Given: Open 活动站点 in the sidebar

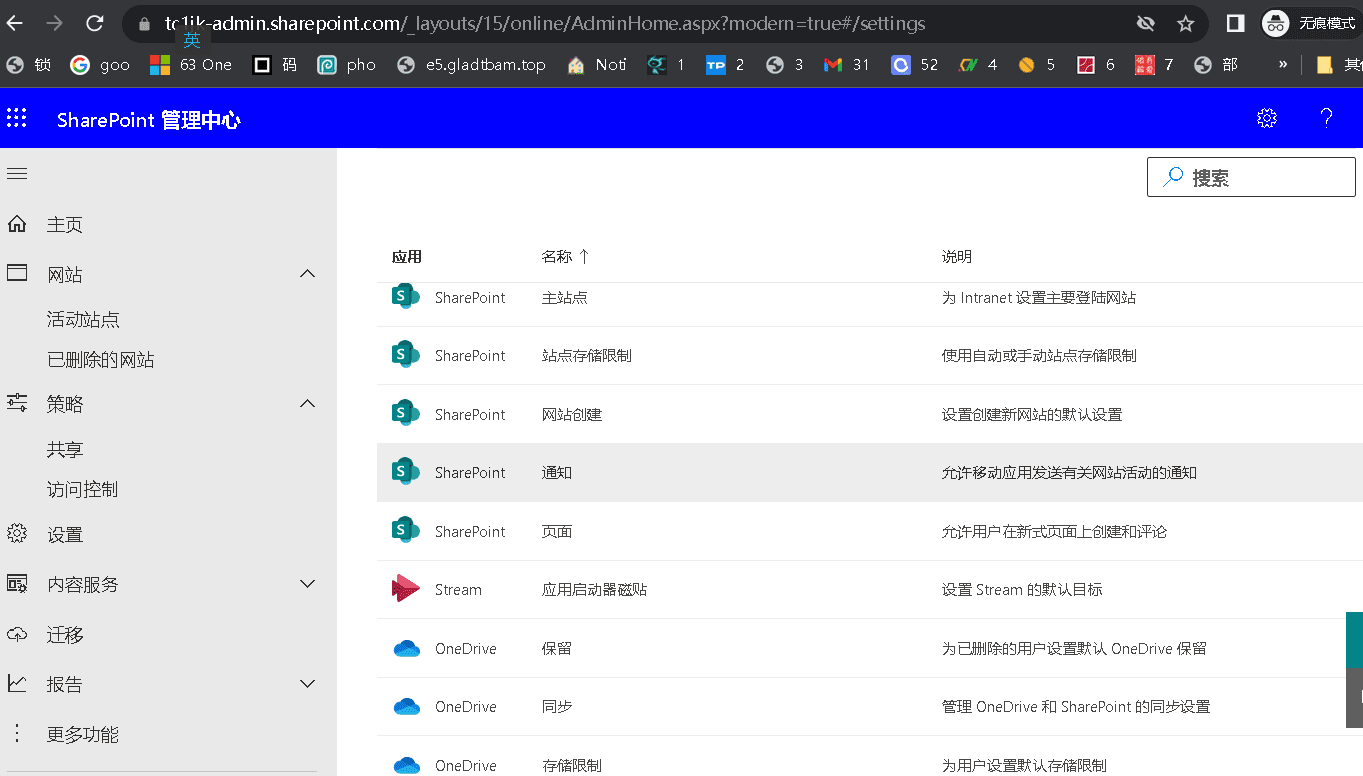Looking at the screenshot, I should (83, 320).
